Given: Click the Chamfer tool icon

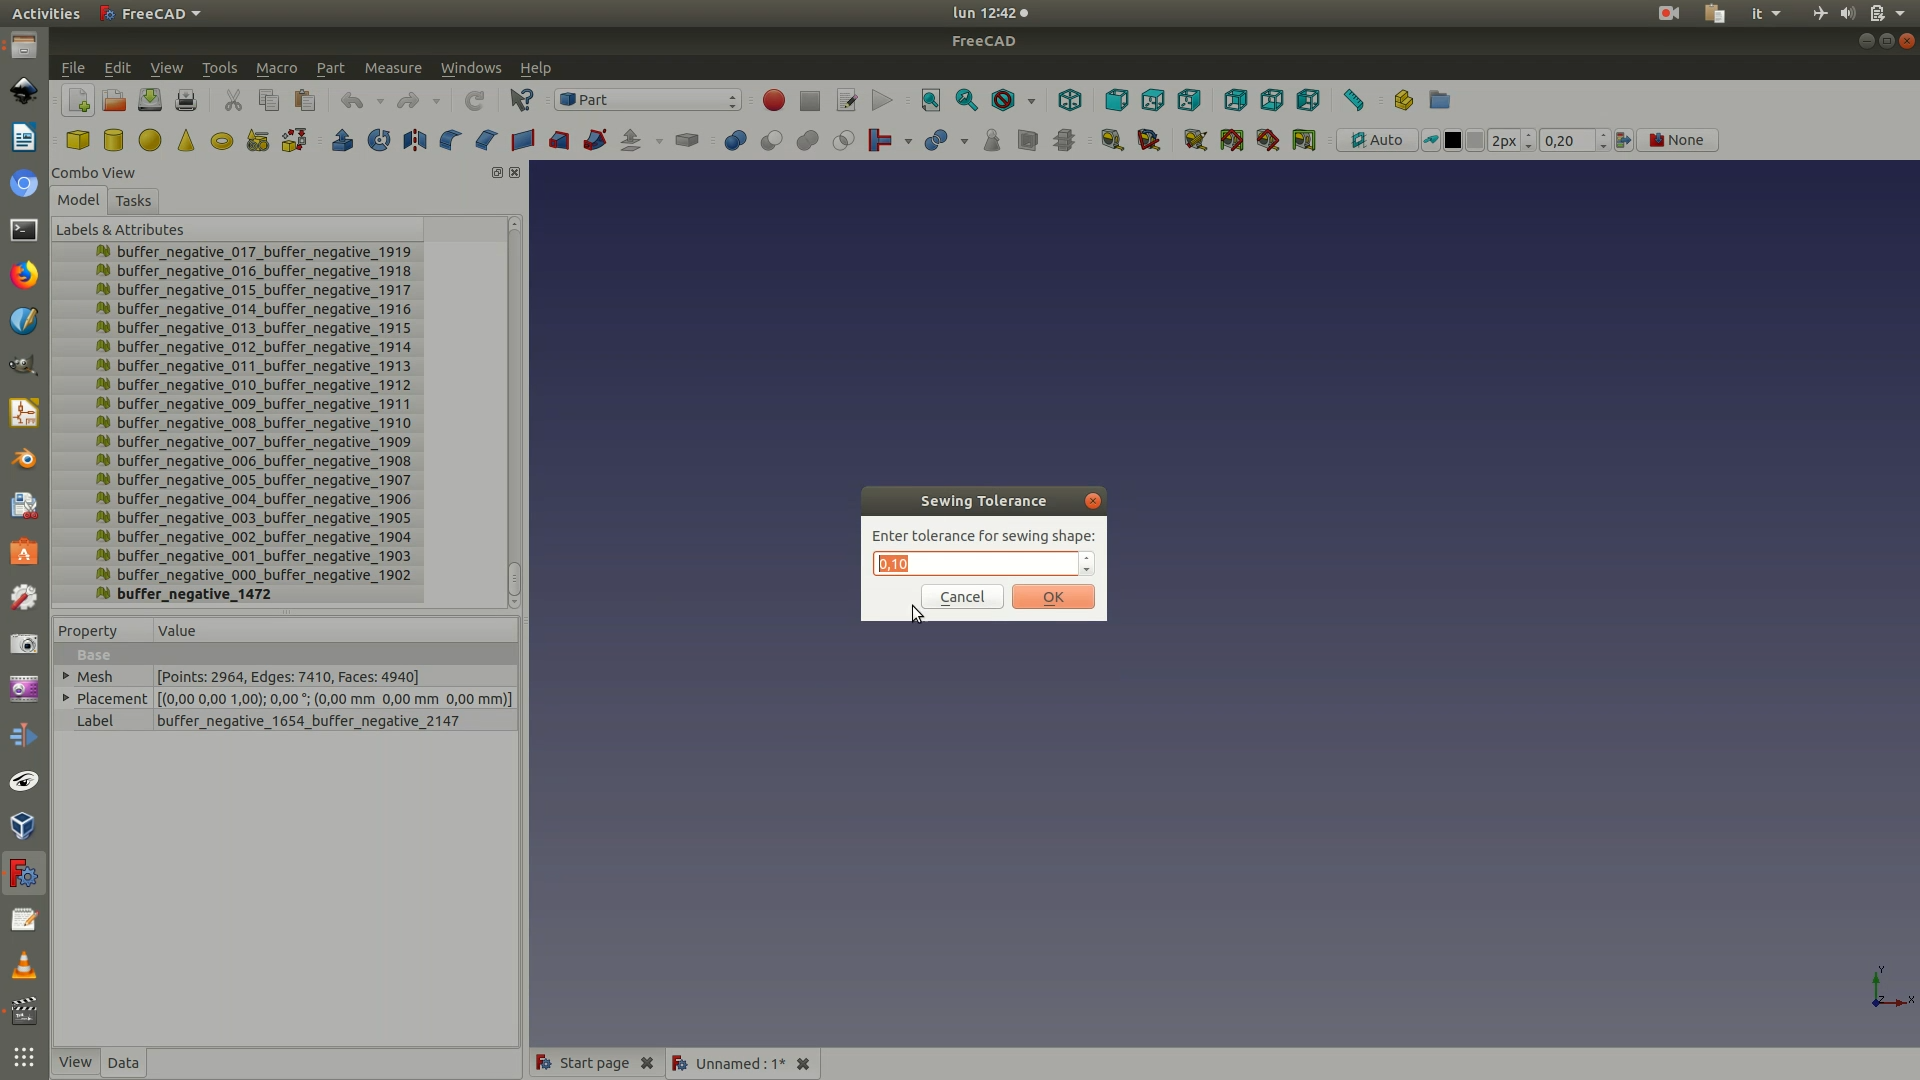Looking at the screenshot, I should click(x=486, y=140).
